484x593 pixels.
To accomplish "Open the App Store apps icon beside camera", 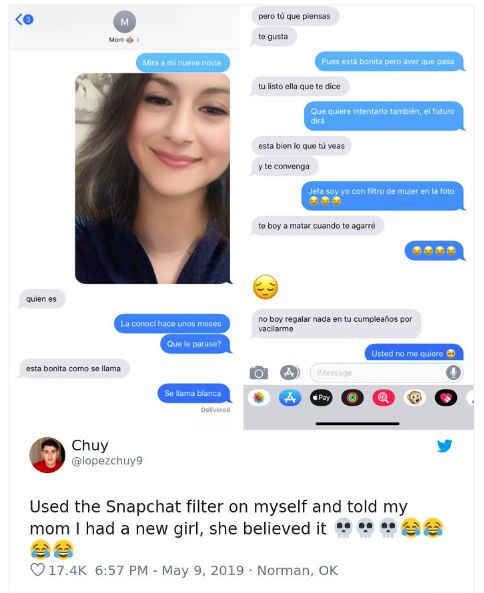I will tap(290, 373).
